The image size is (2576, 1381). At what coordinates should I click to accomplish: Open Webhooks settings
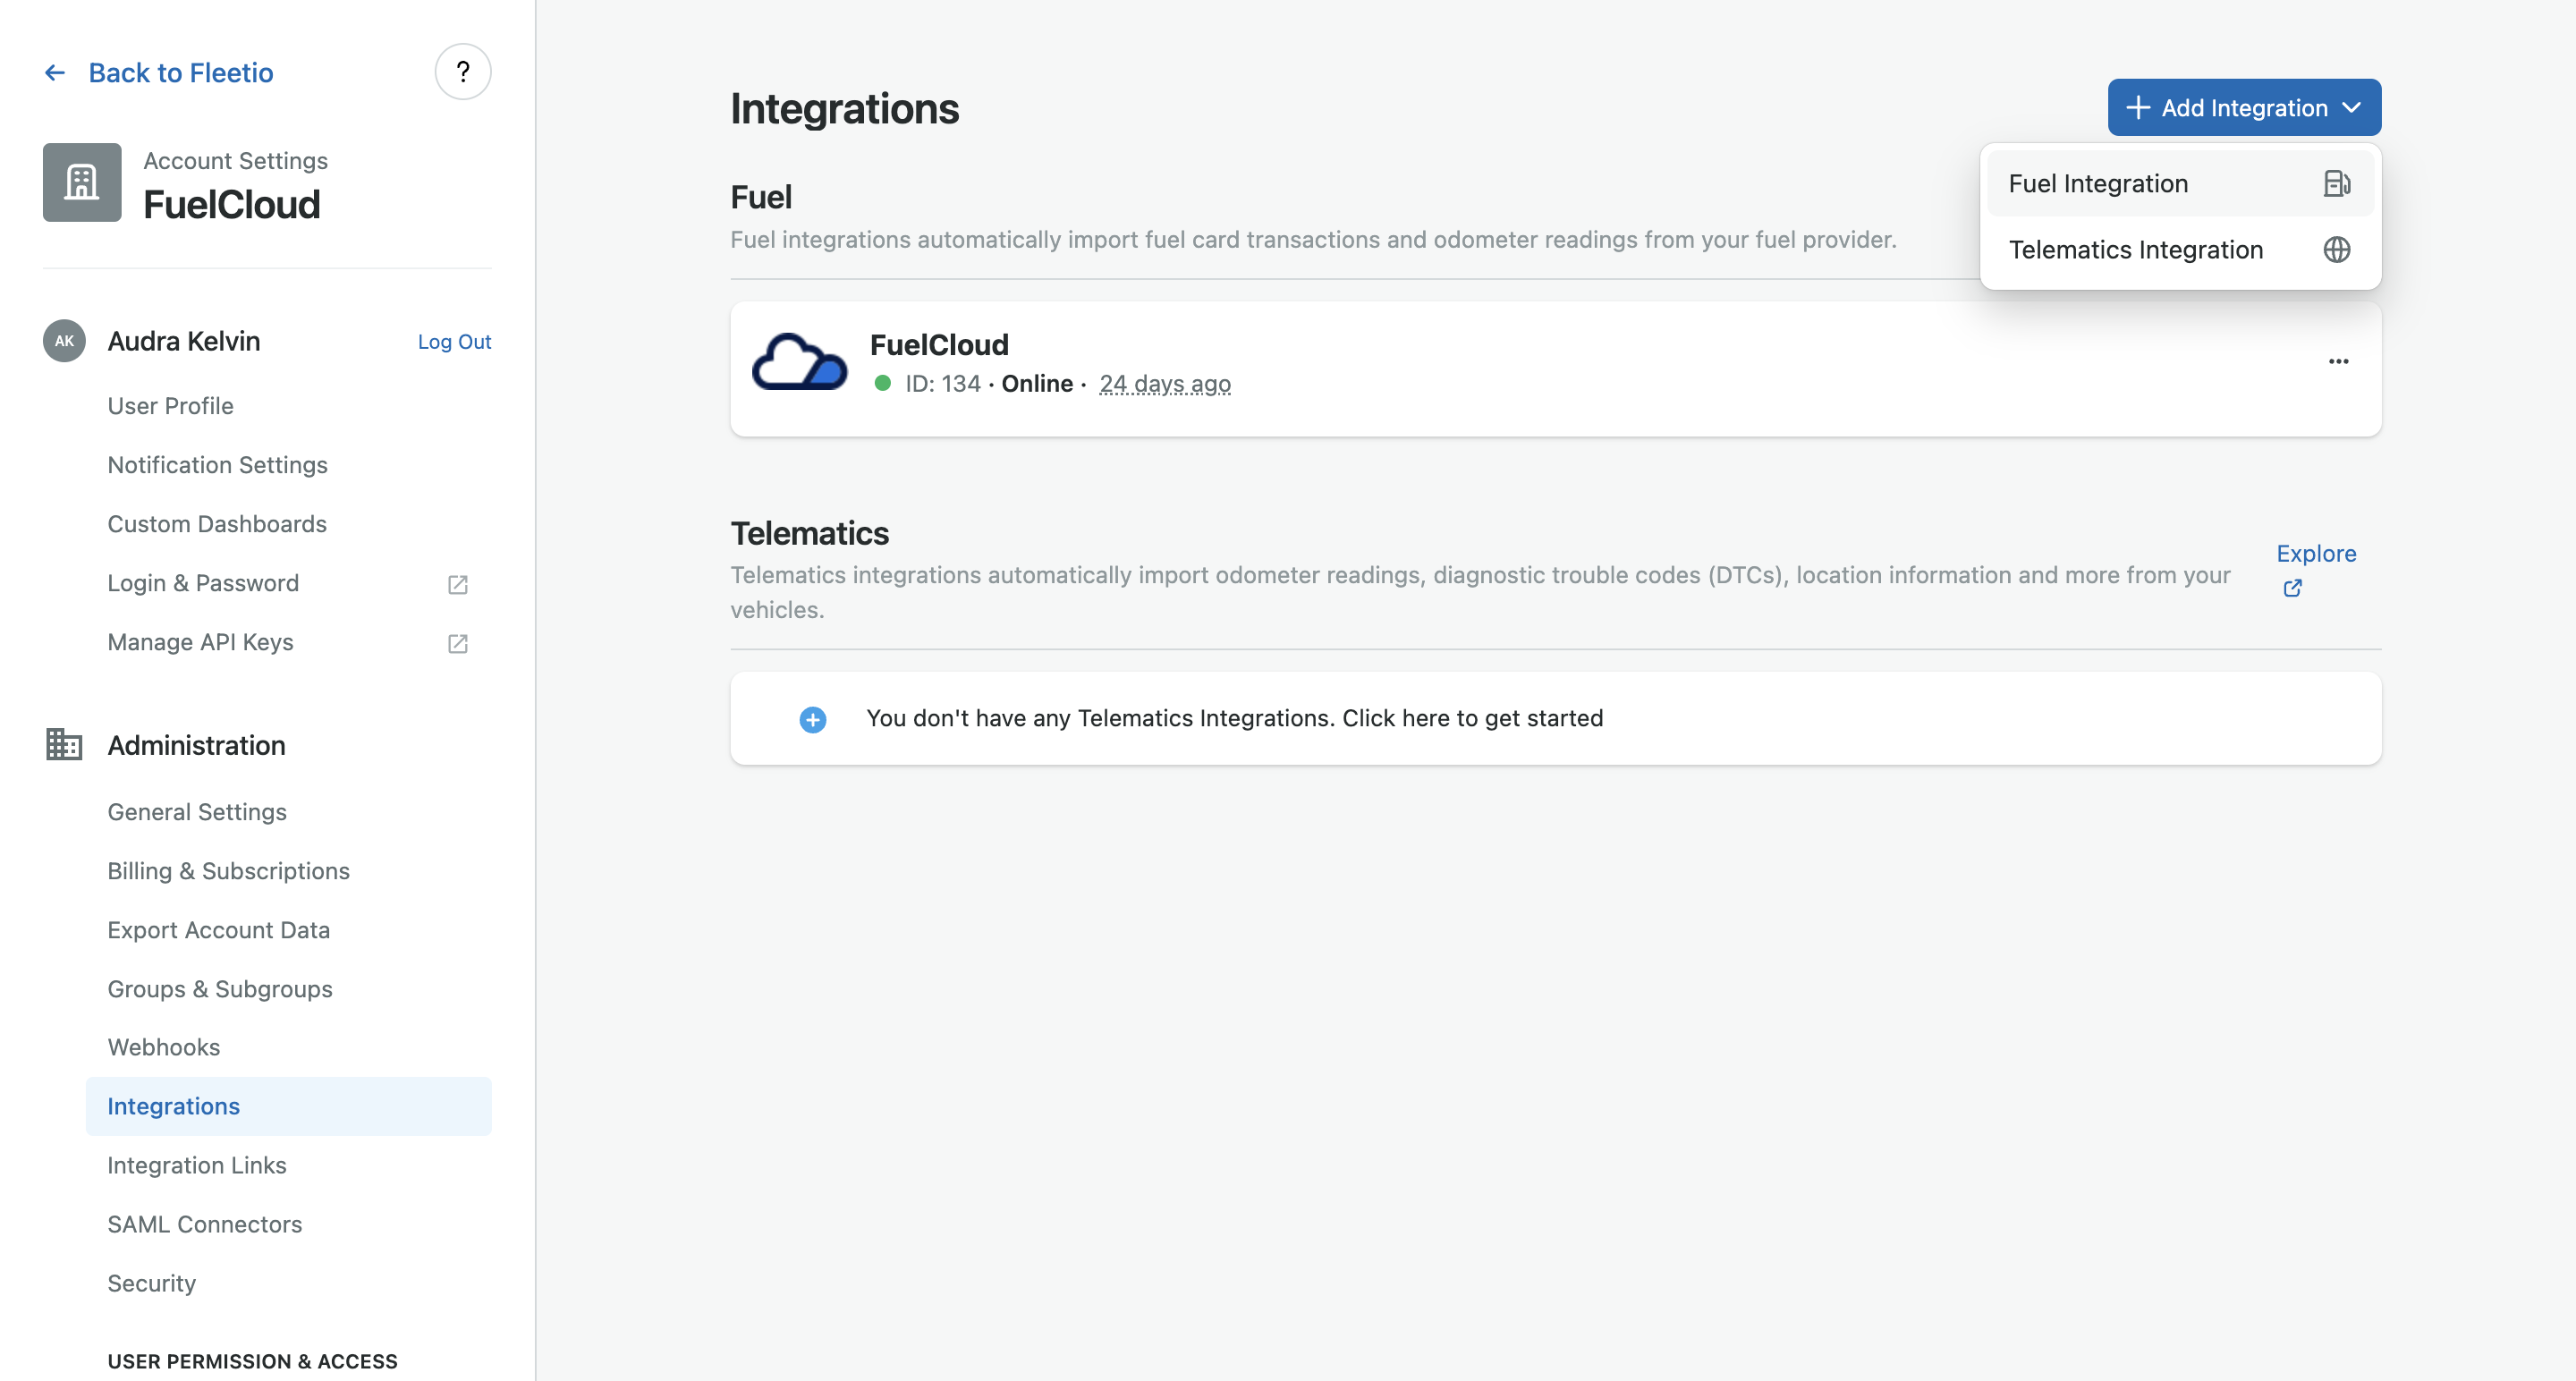pyautogui.click(x=164, y=1047)
